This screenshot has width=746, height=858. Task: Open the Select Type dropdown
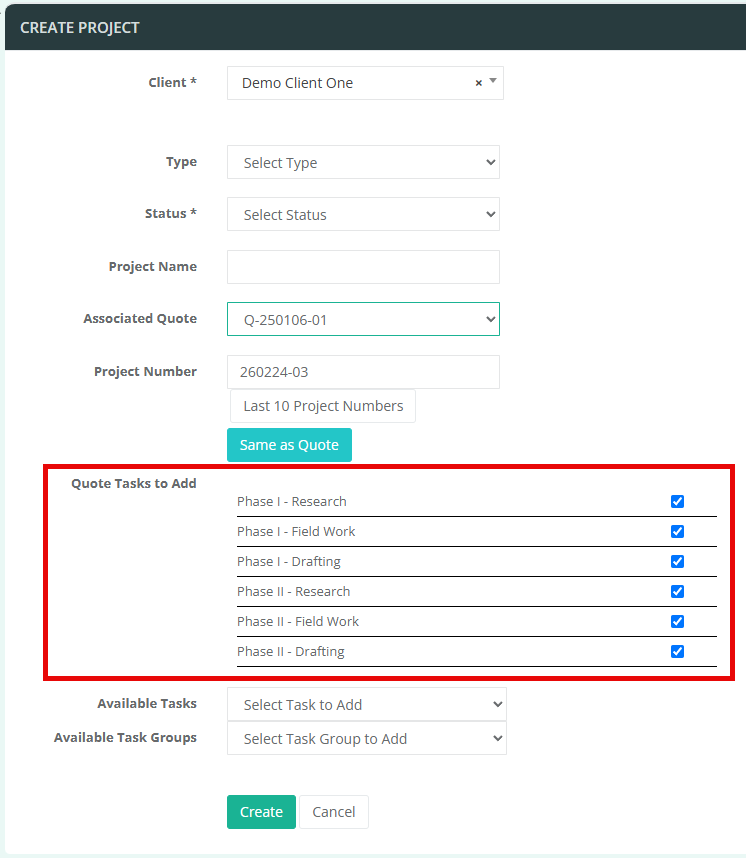363,163
